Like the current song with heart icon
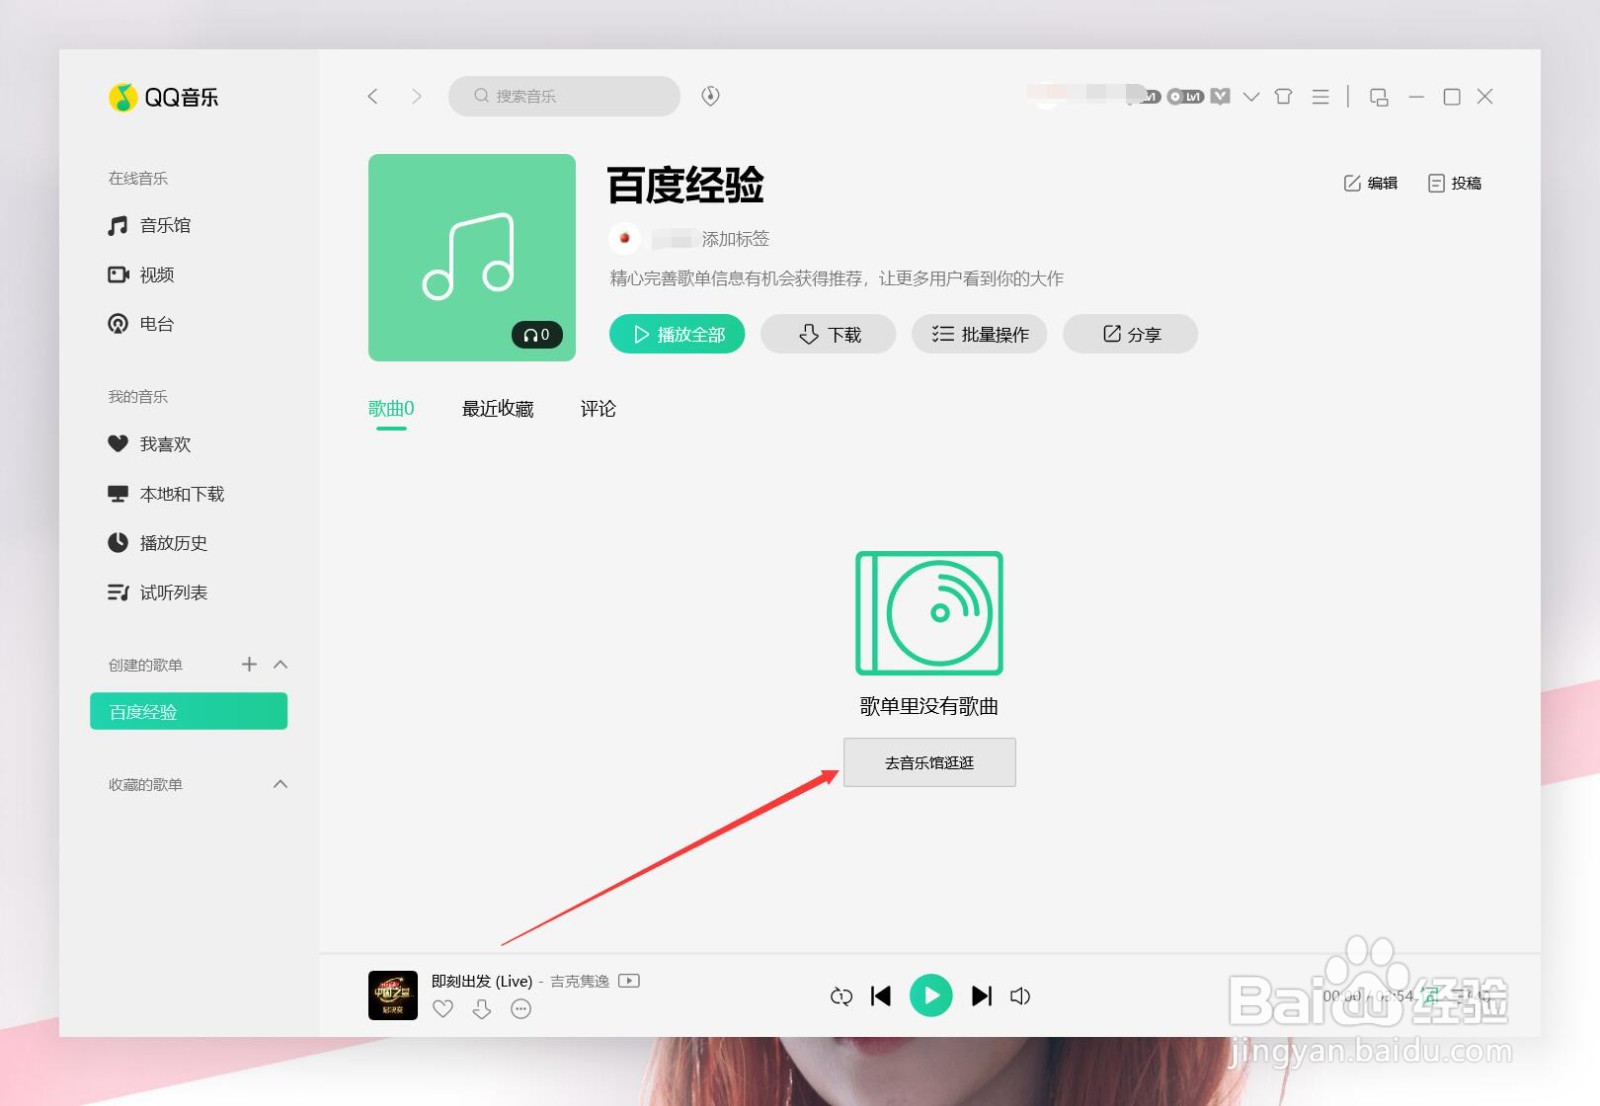The height and width of the screenshot is (1106, 1600). pyautogui.click(x=443, y=1009)
